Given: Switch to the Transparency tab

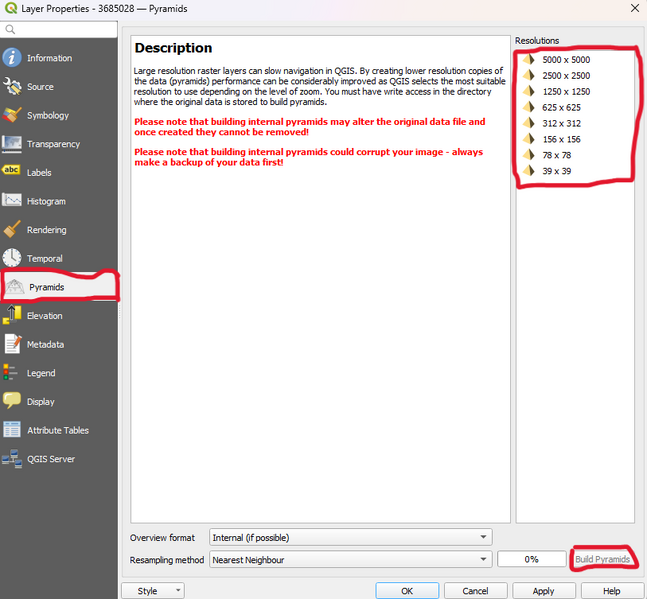Looking at the screenshot, I should [59, 144].
